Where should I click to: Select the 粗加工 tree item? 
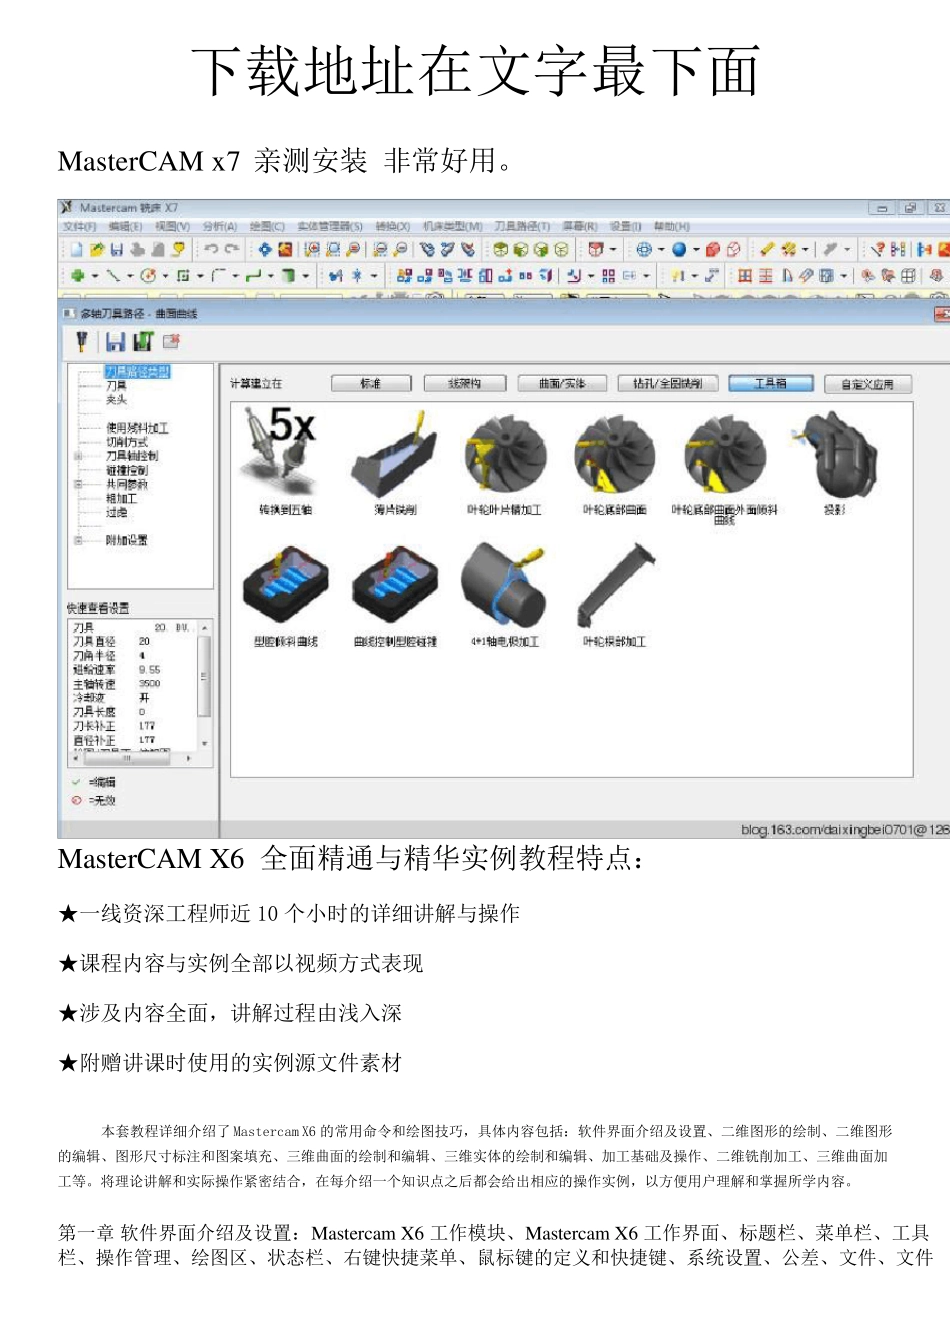[x=122, y=498]
